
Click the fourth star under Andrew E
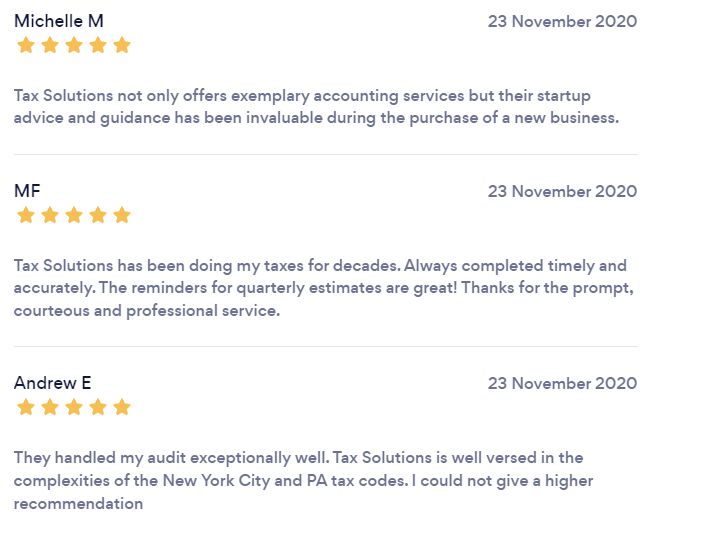[98, 407]
